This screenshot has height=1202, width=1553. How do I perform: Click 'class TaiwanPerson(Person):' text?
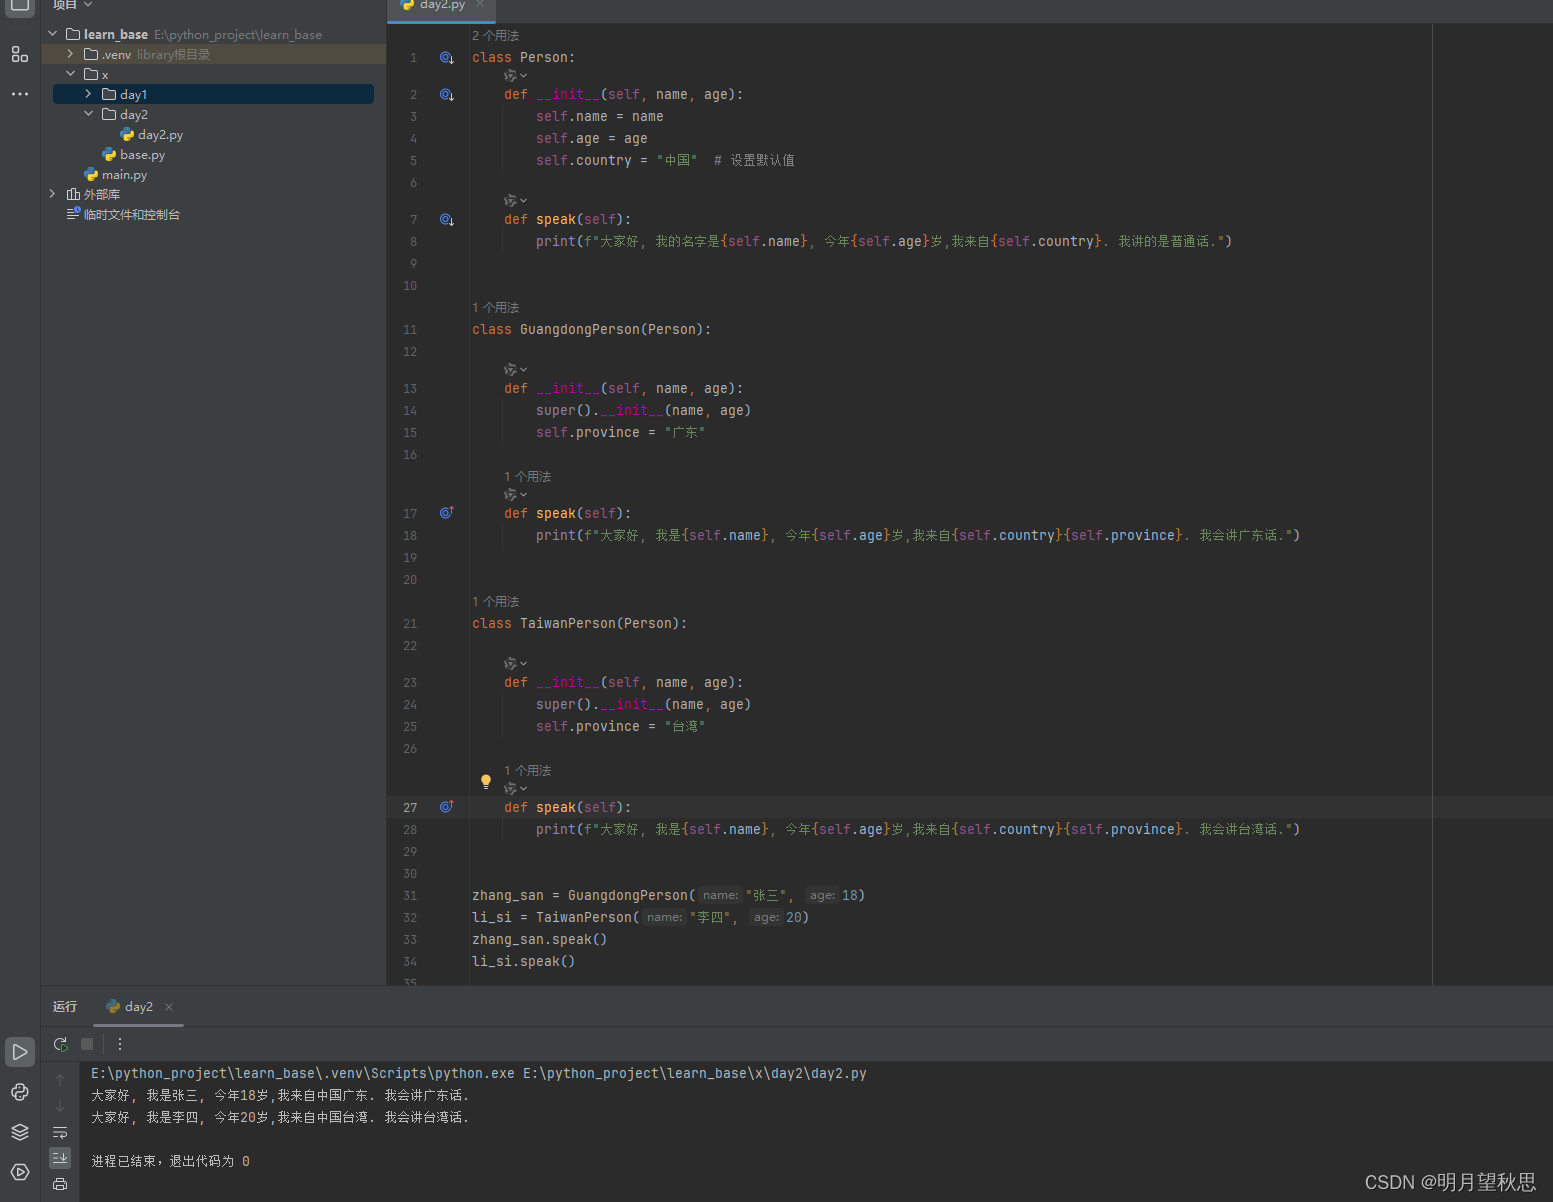click(580, 624)
